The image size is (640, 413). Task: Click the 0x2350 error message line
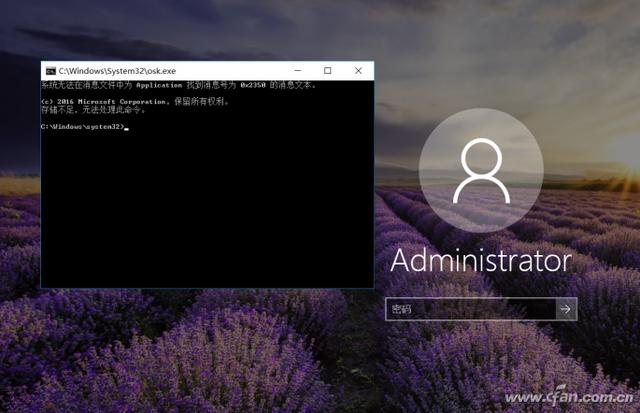(178, 85)
